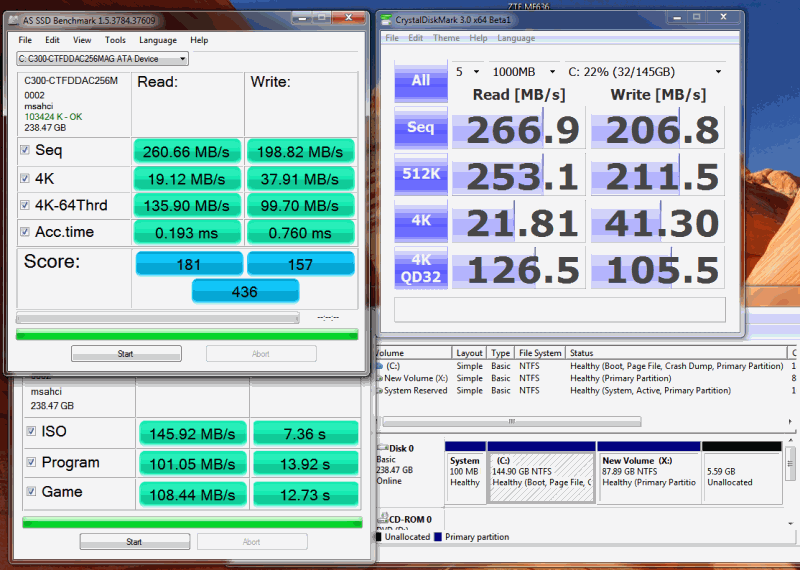
Task: Click the total score value 436
Action: 245,291
